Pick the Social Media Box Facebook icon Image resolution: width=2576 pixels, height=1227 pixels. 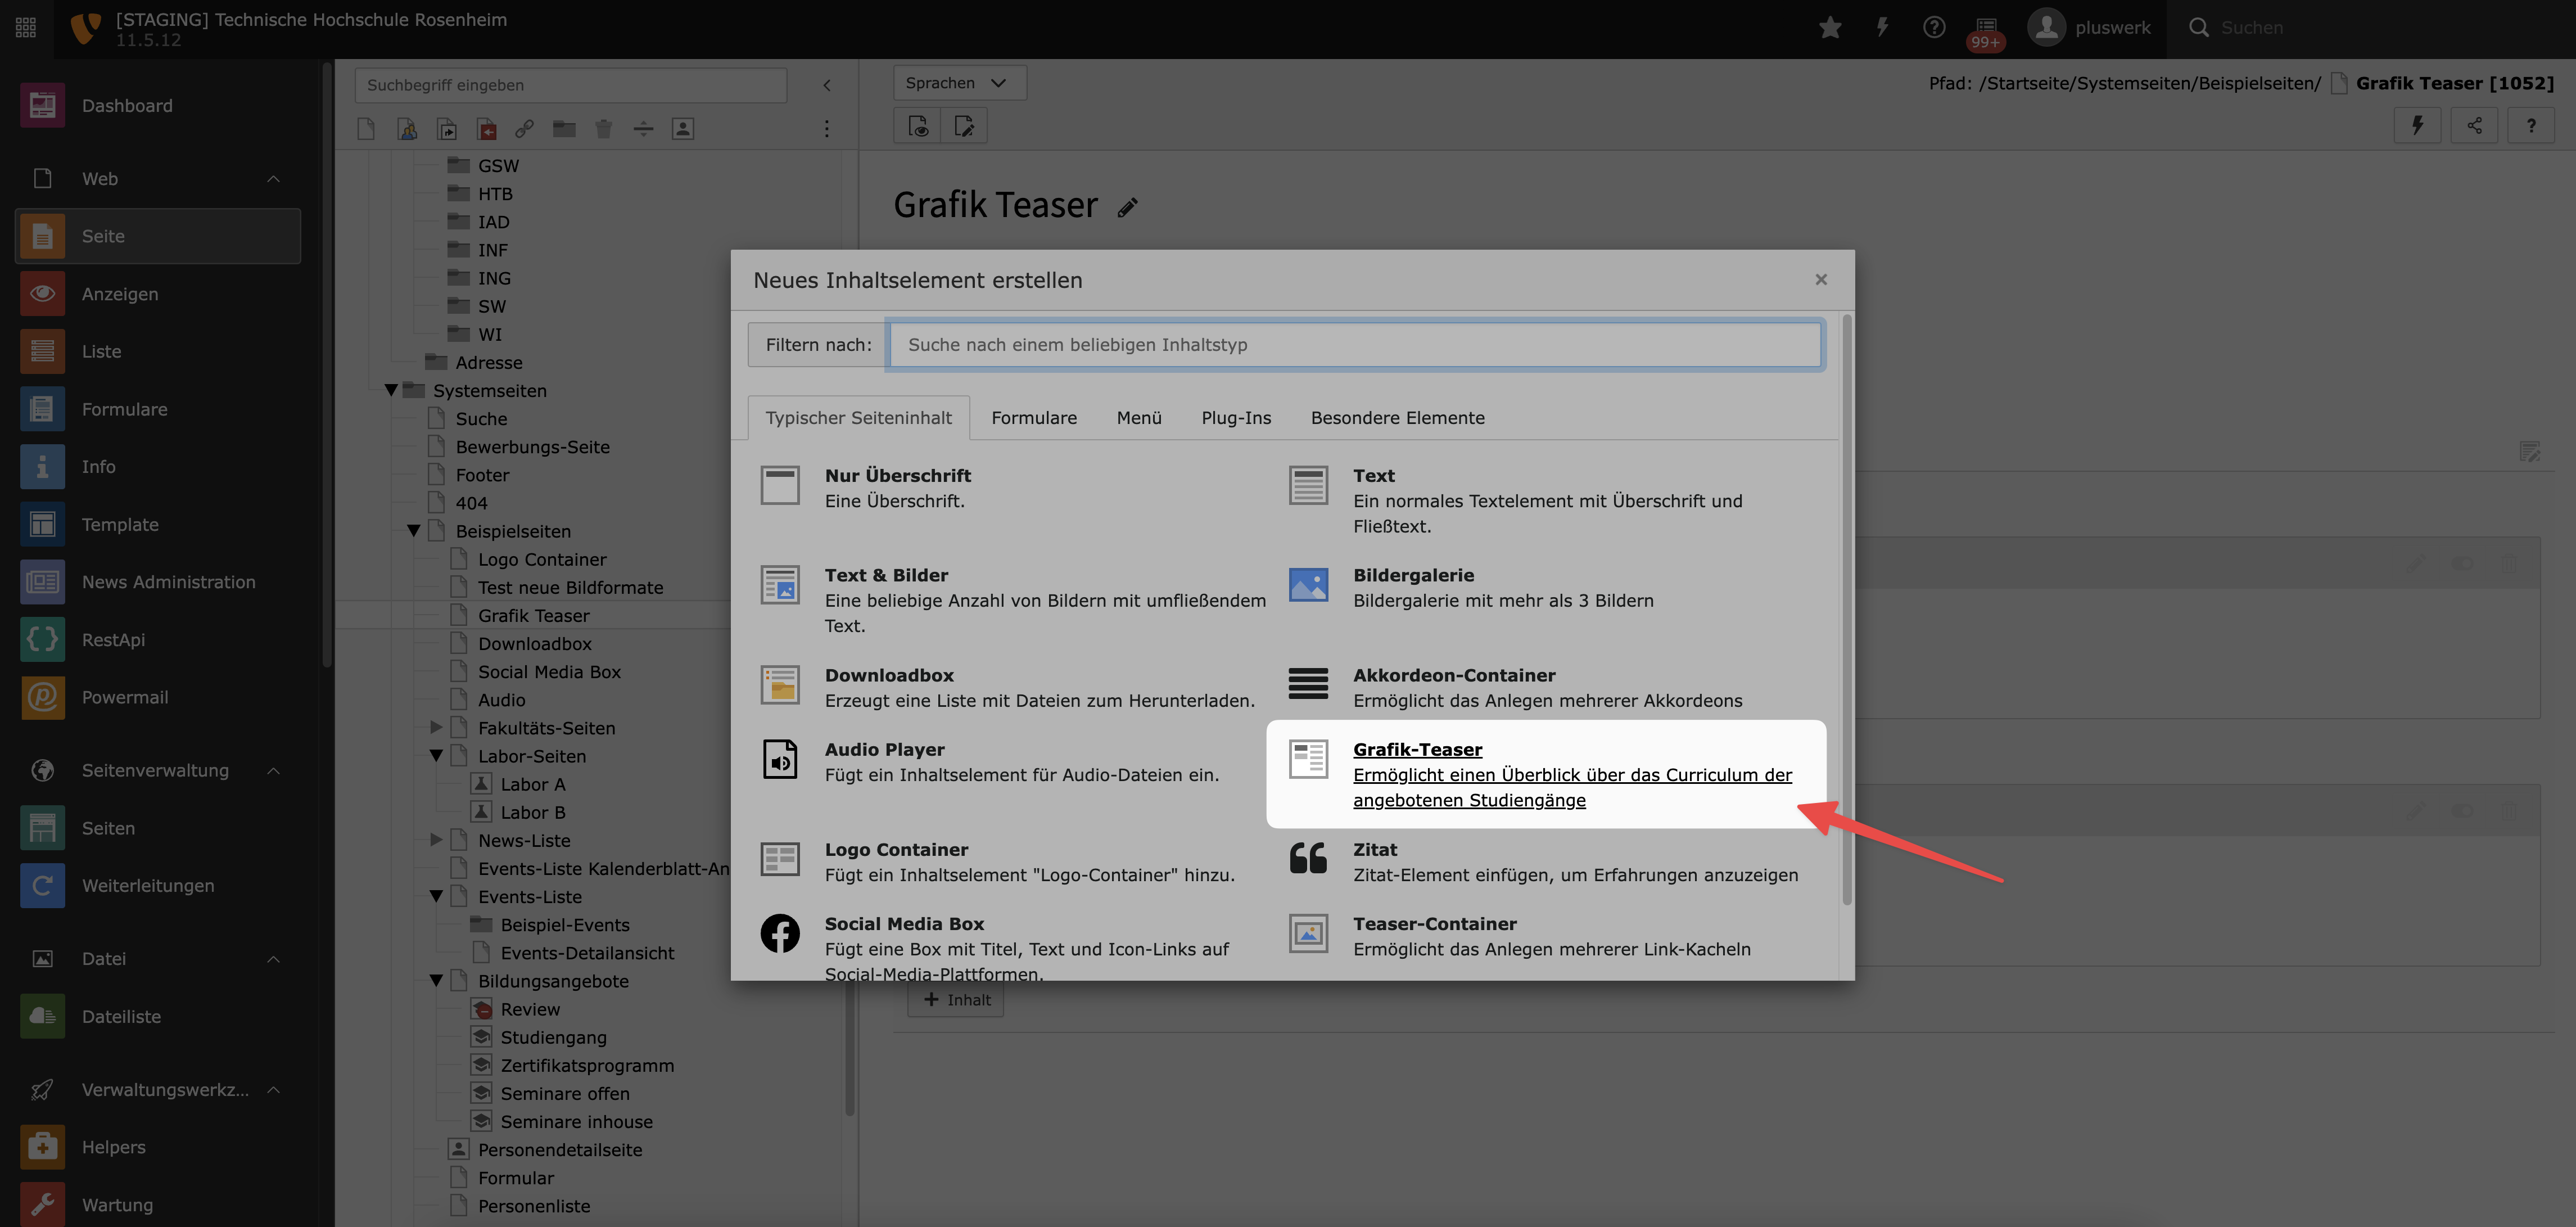click(x=780, y=934)
